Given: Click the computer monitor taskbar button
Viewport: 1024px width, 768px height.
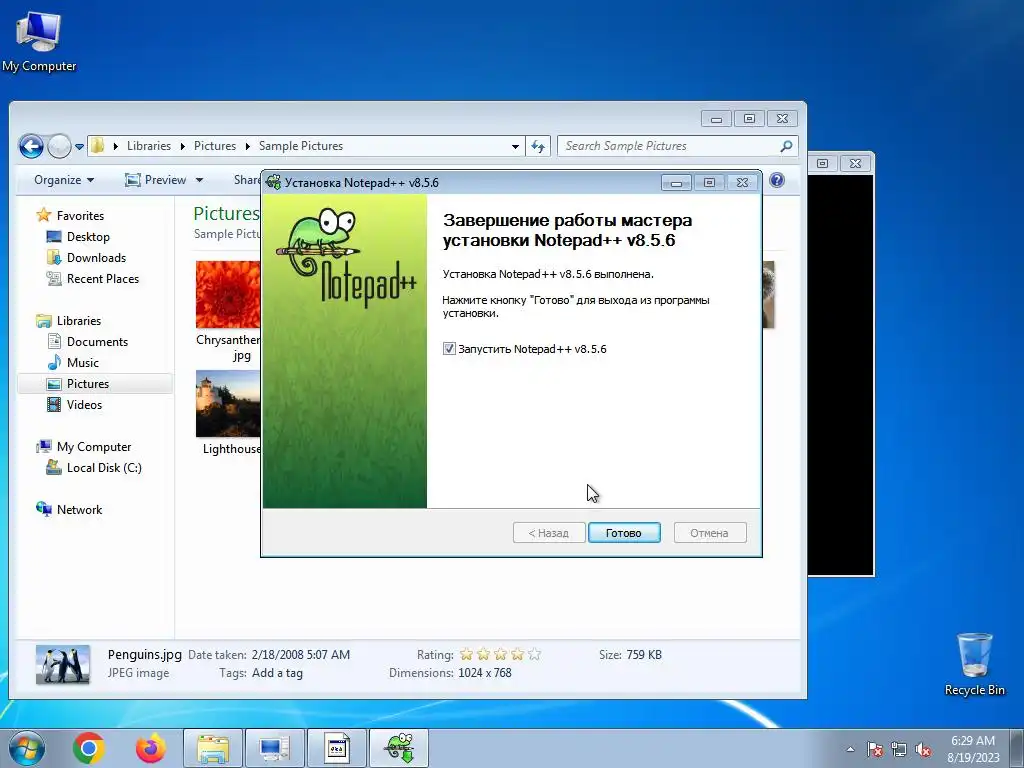Looking at the screenshot, I should click(275, 748).
